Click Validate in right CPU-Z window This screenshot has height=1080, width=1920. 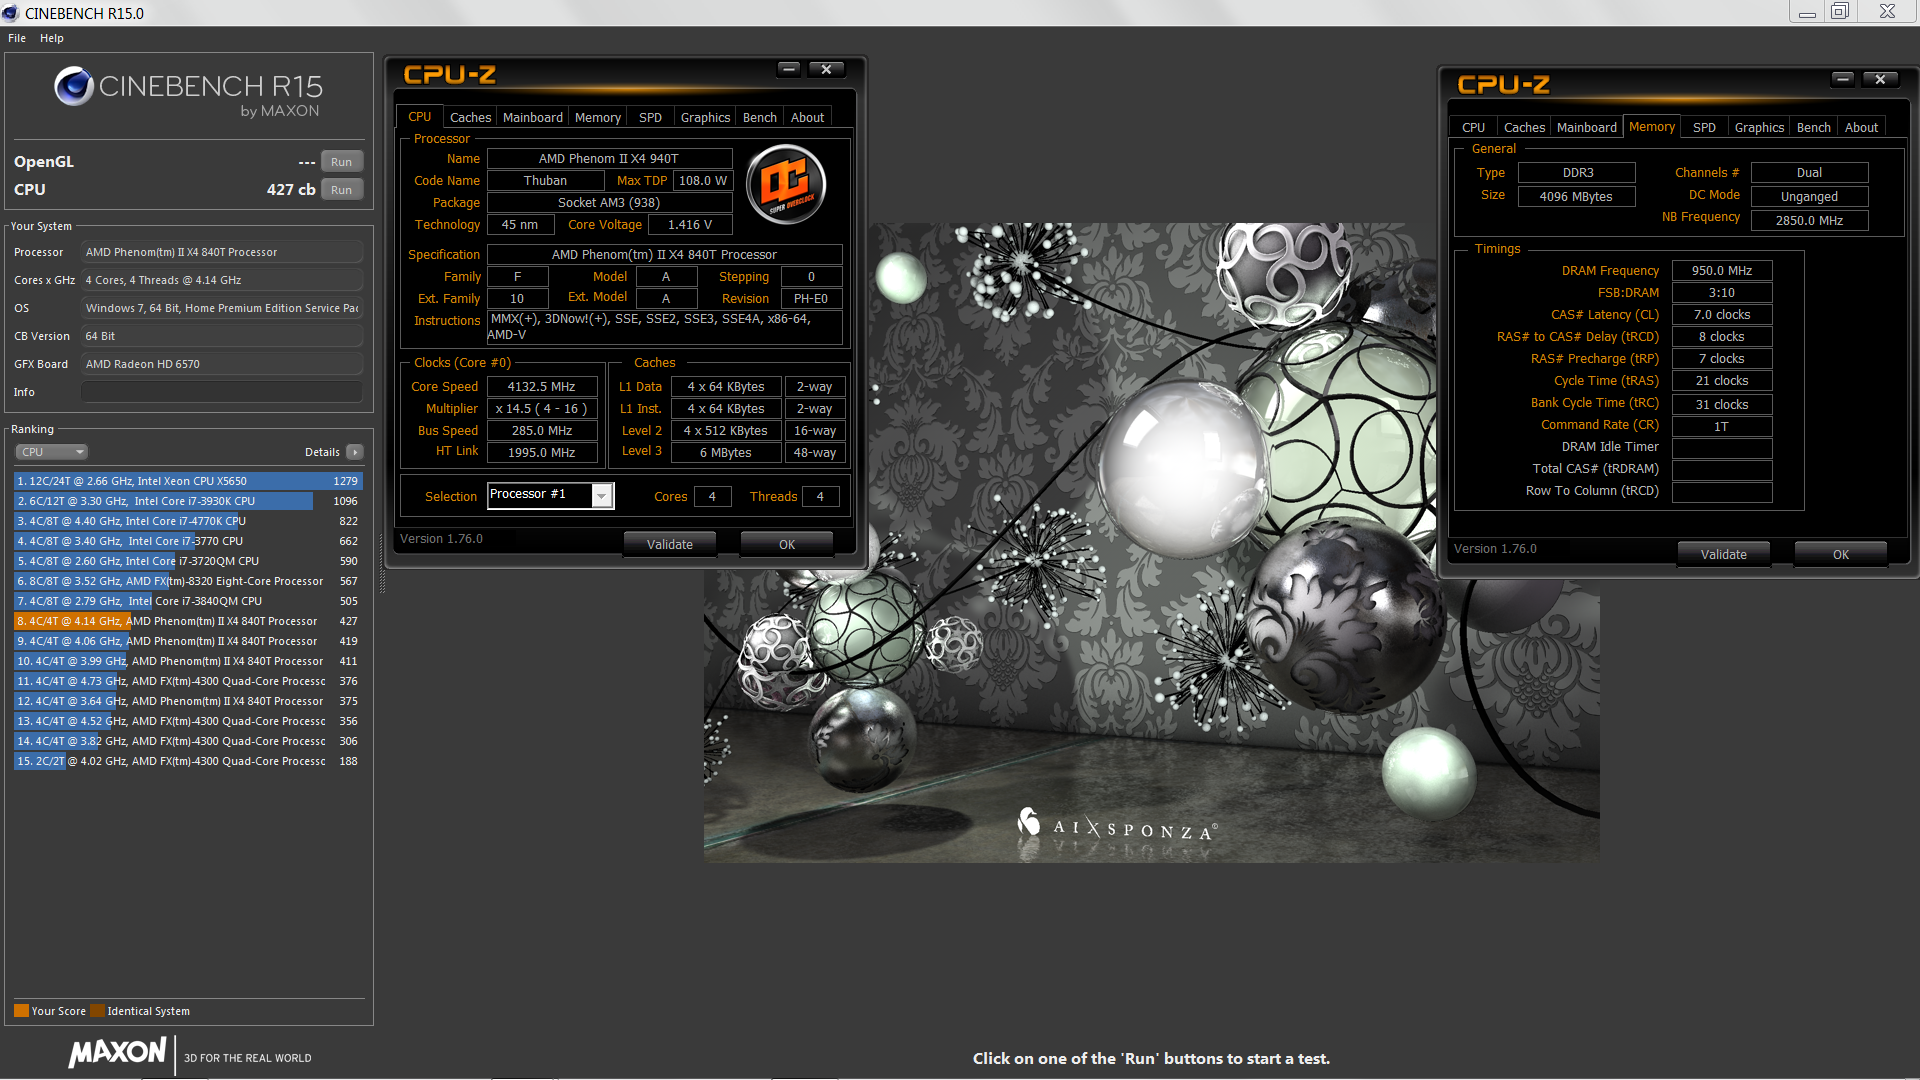click(1724, 554)
